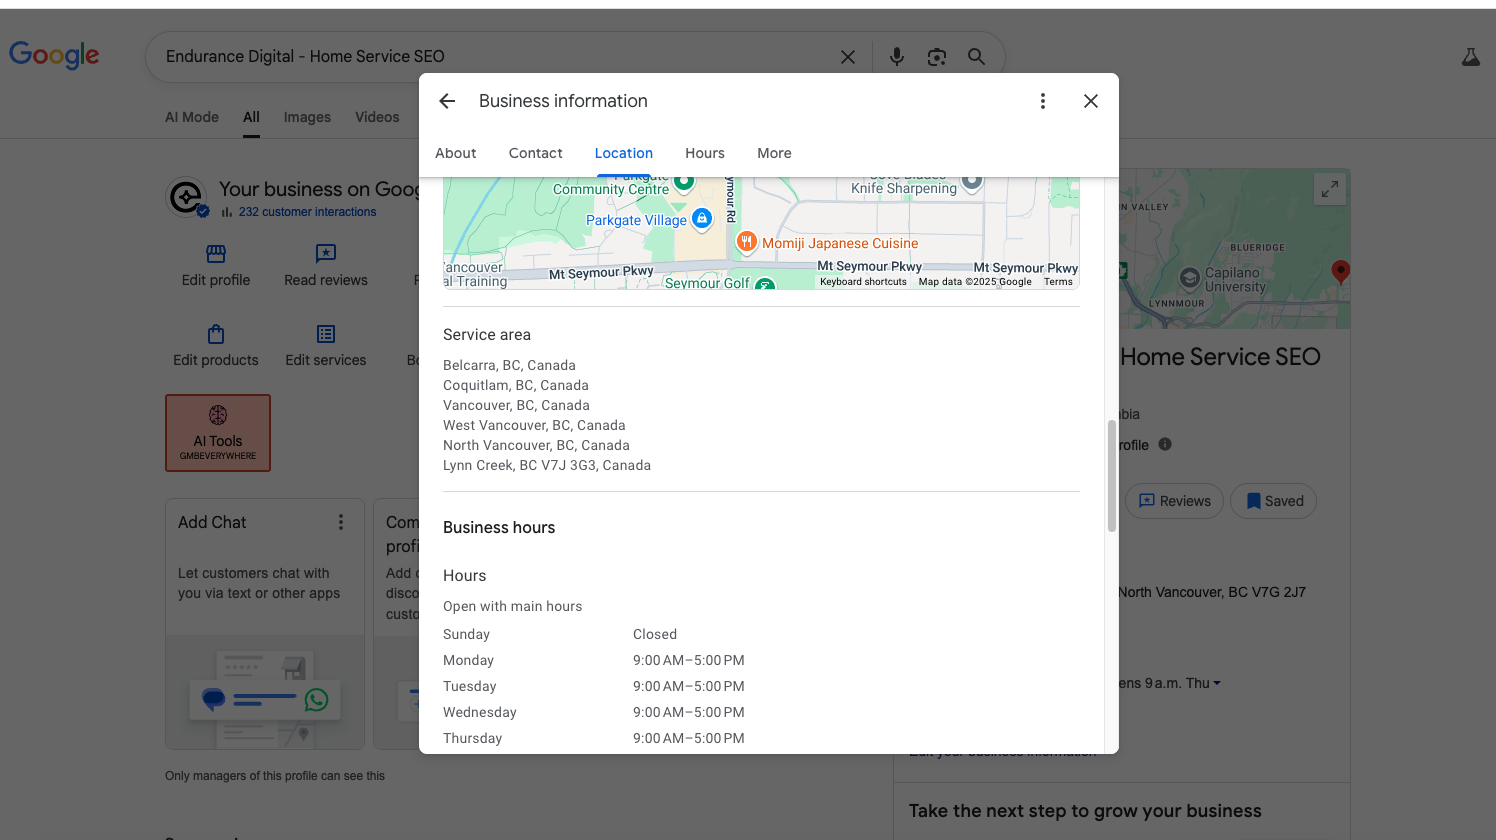Open the More tab
Image resolution: width=1496 pixels, height=840 pixels.
774,153
